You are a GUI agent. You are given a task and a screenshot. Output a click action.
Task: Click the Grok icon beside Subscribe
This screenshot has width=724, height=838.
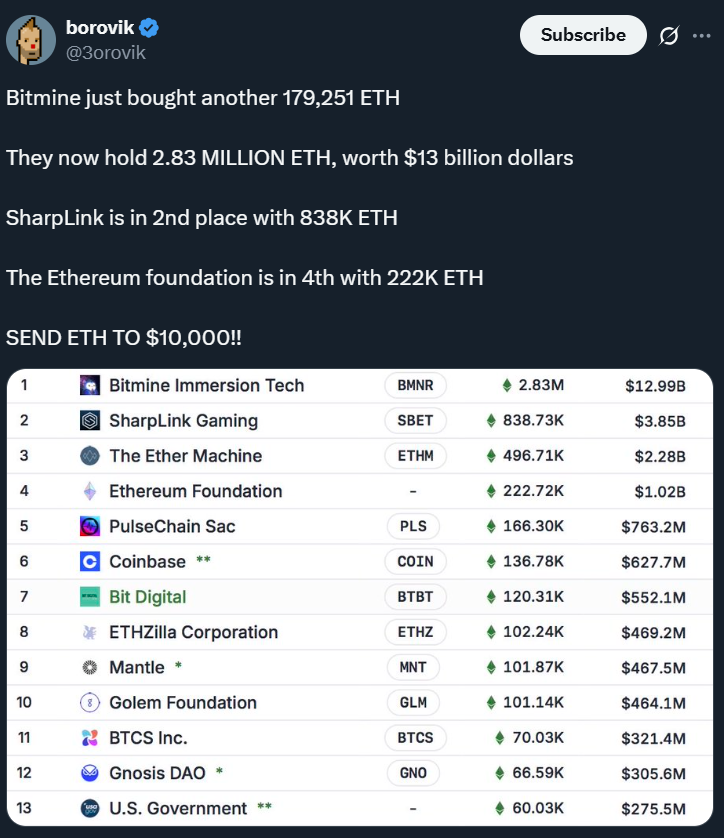[x=669, y=35]
